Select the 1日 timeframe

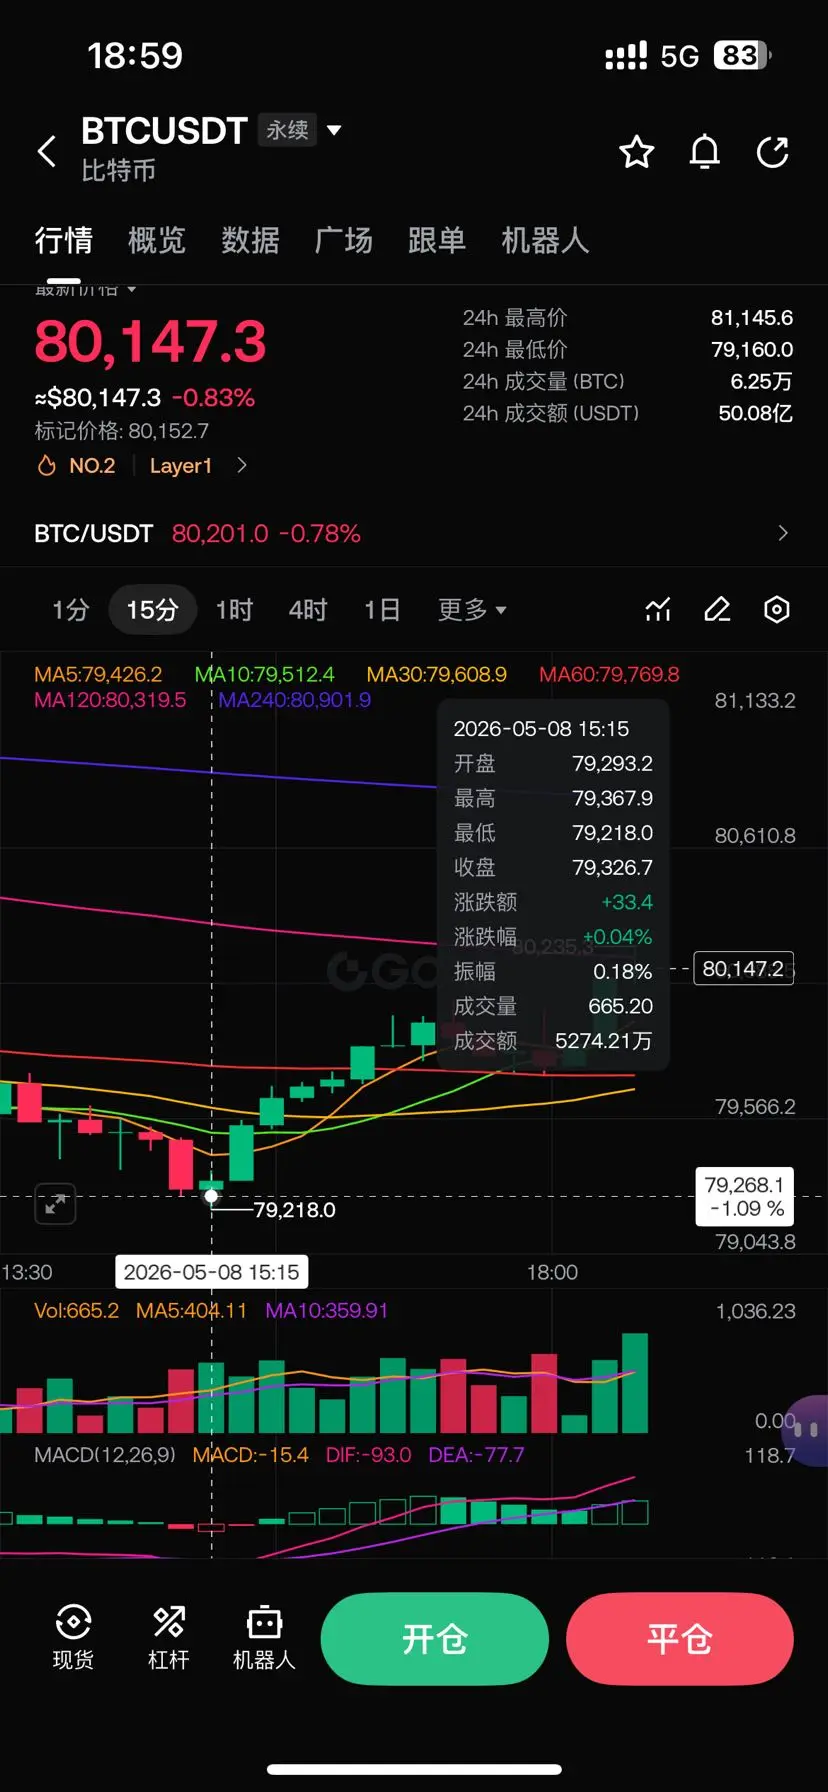tap(382, 609)
